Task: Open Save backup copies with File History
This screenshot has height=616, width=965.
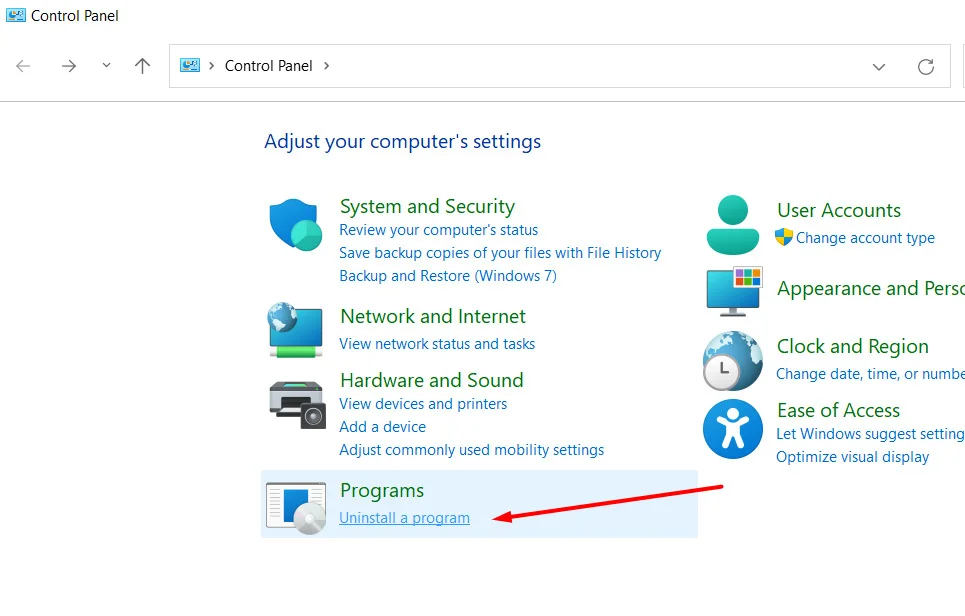Action: tap(500, 253)
